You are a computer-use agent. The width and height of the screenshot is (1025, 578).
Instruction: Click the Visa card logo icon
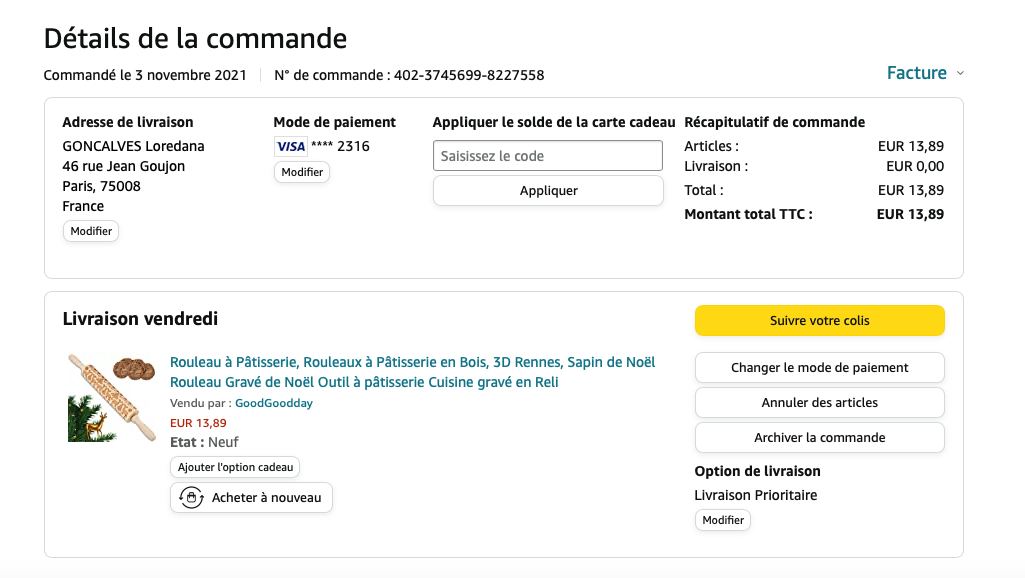(x=290, y=146)
